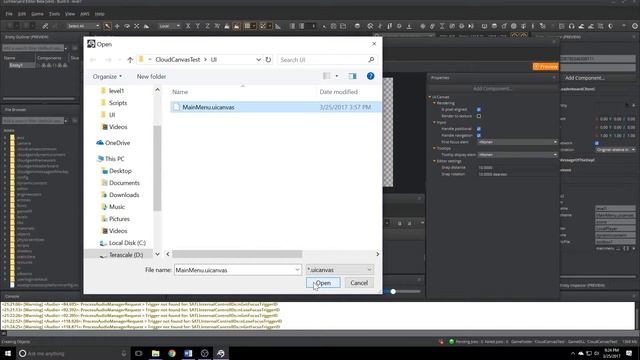
Task: Click the help question mark icon in Open dialog
Action: [x=370, y=76]
